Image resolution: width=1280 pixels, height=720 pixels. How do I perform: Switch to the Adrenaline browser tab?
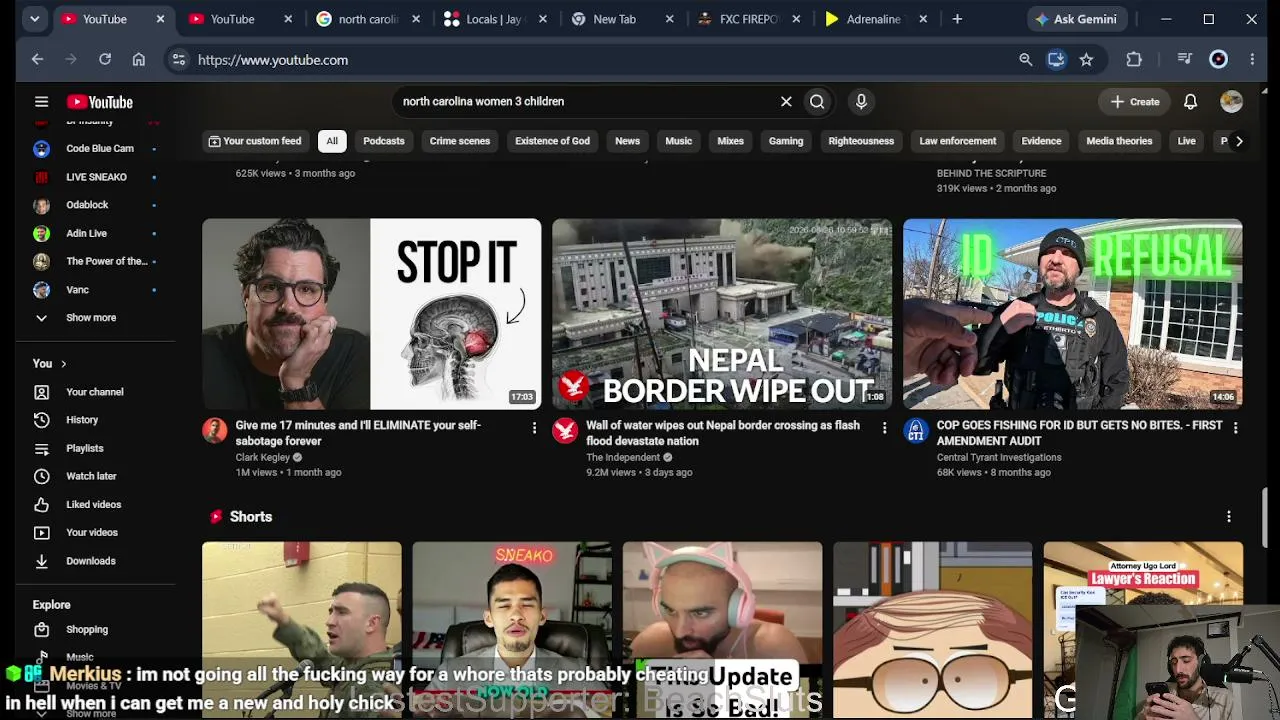pos(875,19)
